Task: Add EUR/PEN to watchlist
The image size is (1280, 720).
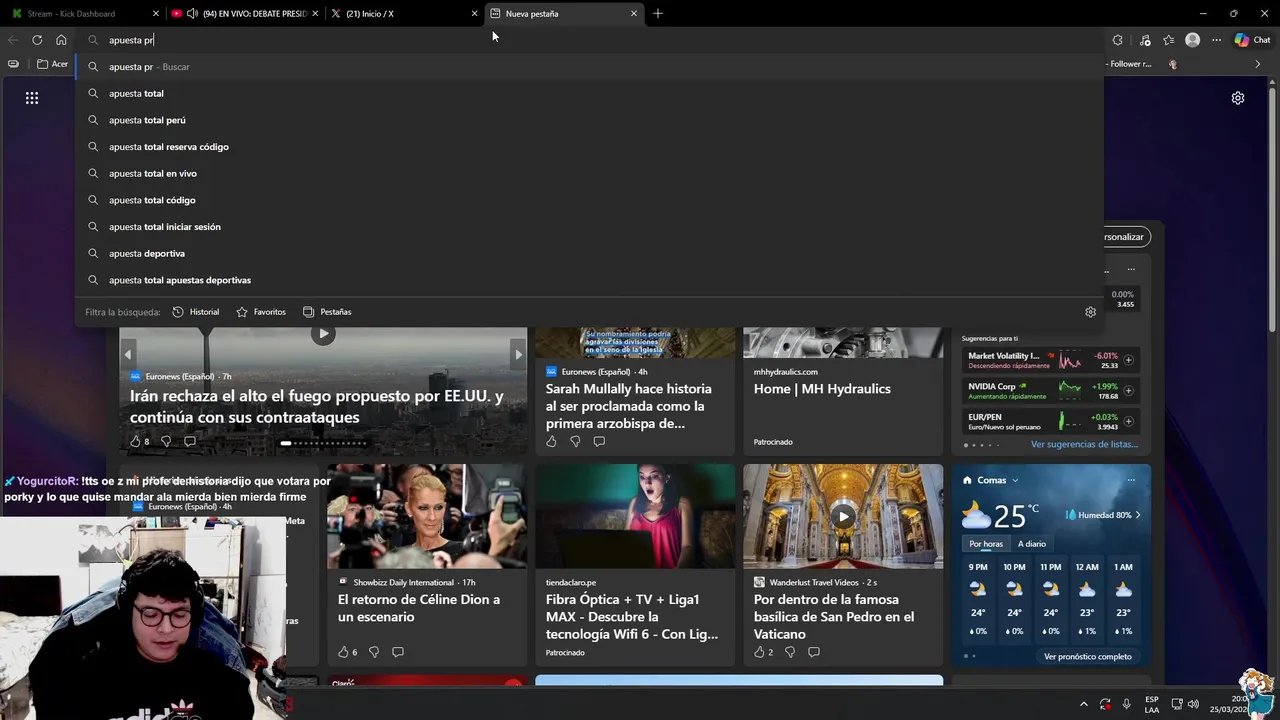Action: click(1128, 421)
